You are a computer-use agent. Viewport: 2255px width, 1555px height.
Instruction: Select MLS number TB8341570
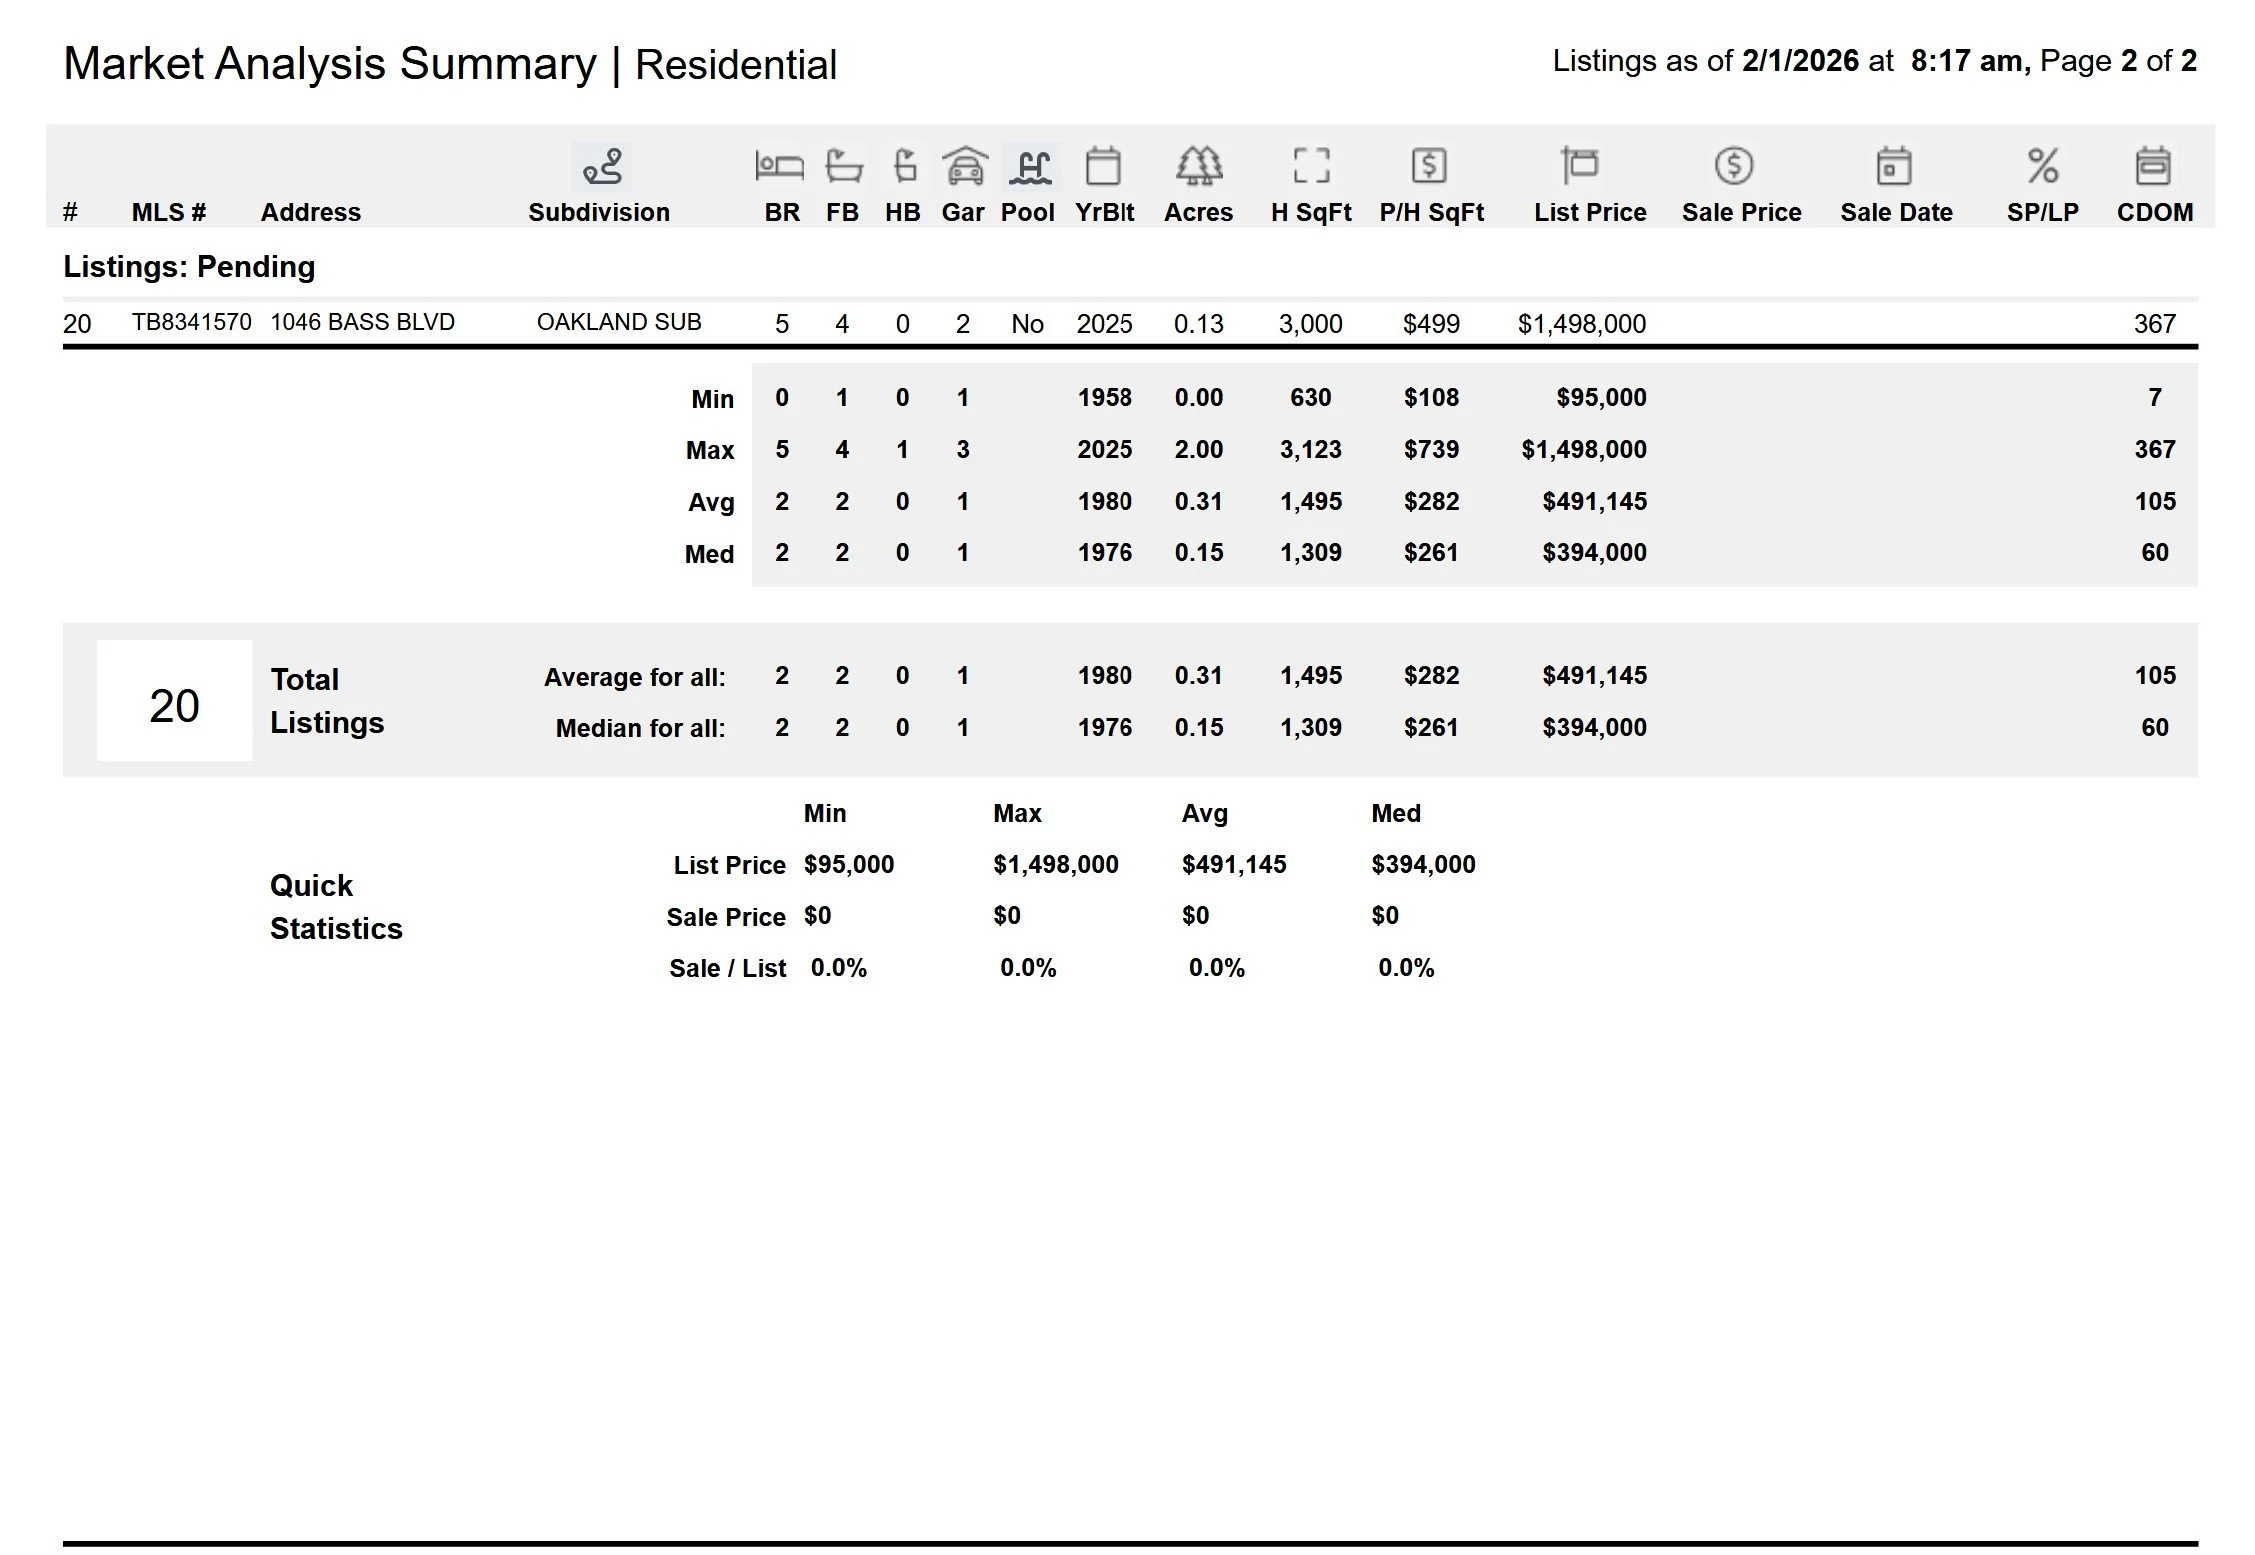pyautogui.click(x=191, y=322)
